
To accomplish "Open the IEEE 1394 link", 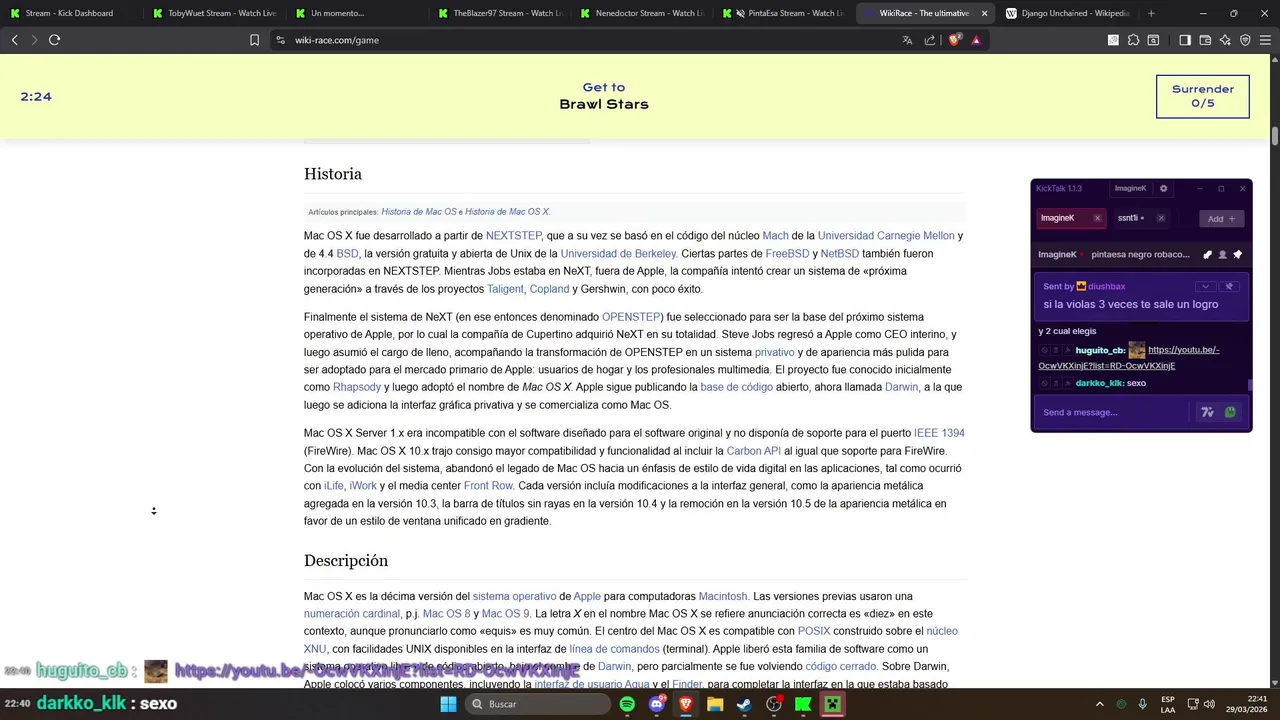I will 939,433.
